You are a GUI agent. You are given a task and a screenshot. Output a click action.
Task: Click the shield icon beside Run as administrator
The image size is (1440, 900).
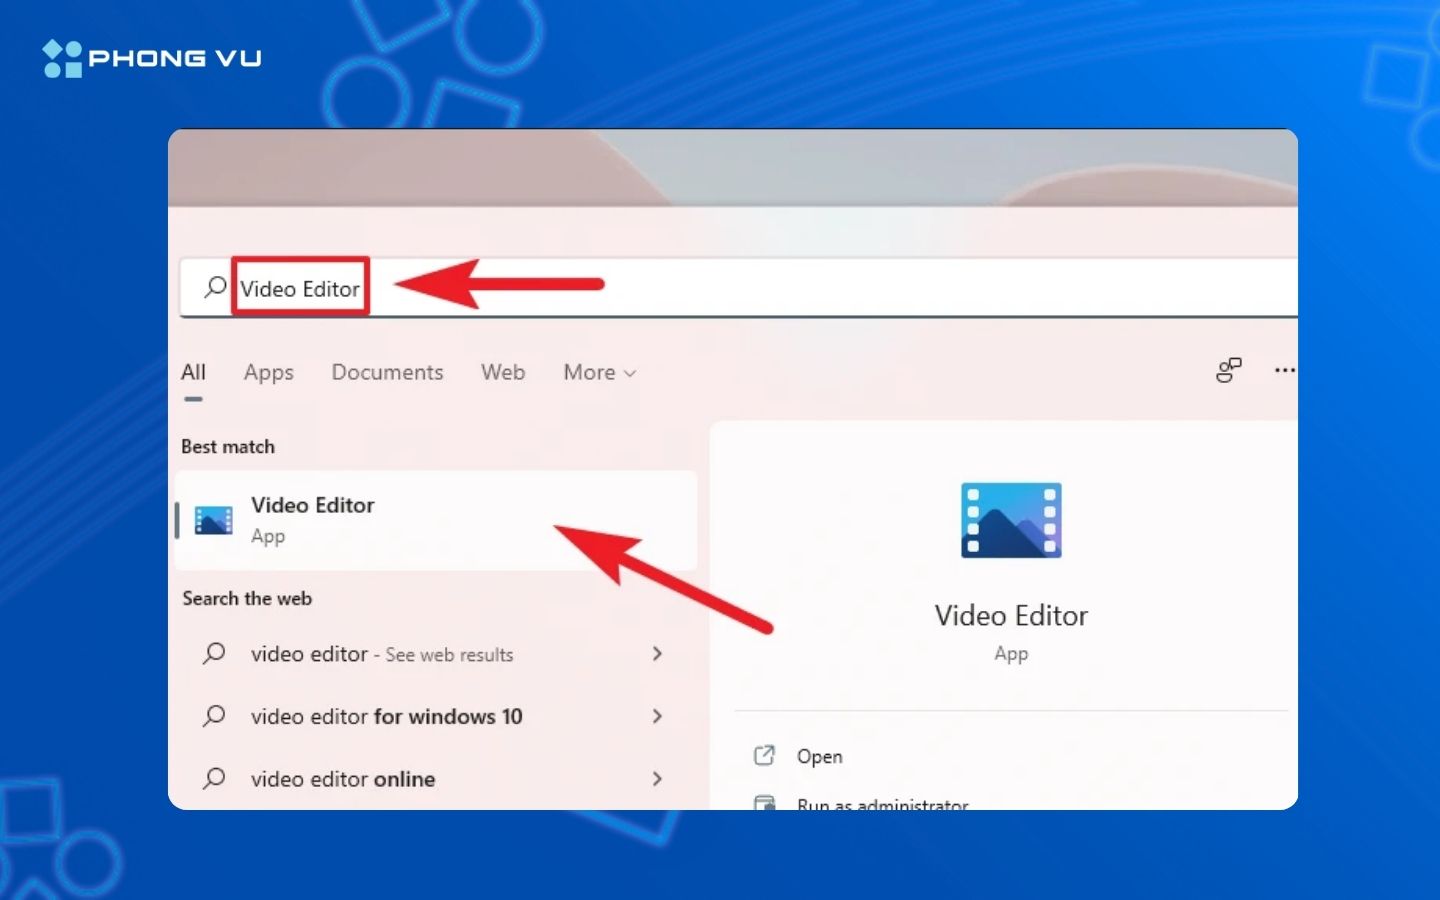[765, 803]
